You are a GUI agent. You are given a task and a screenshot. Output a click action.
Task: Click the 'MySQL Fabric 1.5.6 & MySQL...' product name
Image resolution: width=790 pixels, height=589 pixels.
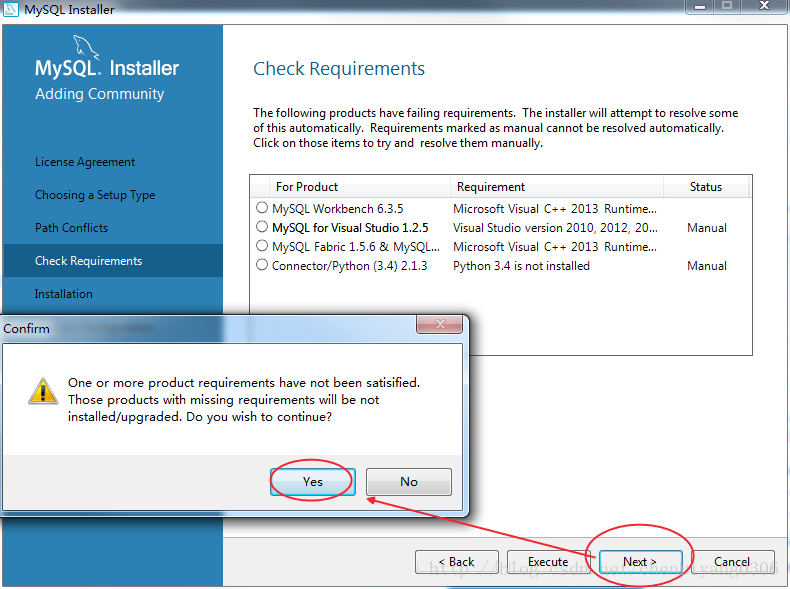[x=356, y=247]
